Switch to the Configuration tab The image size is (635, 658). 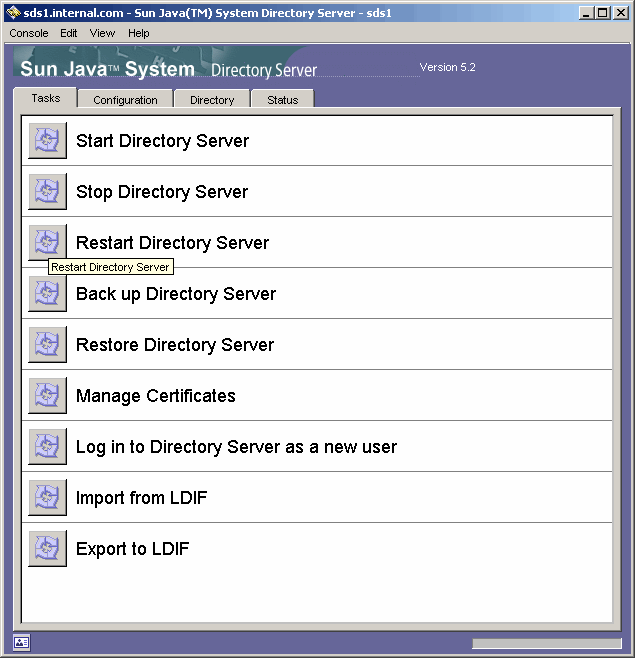pyautogui.click(x=125, y=100)
